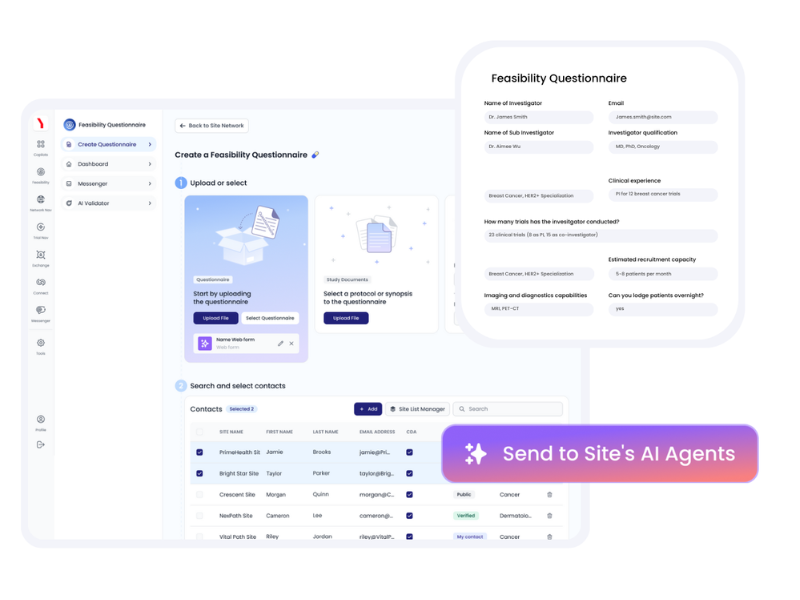
Task: Open the Tools gear icon
Action: coord(41,343)
